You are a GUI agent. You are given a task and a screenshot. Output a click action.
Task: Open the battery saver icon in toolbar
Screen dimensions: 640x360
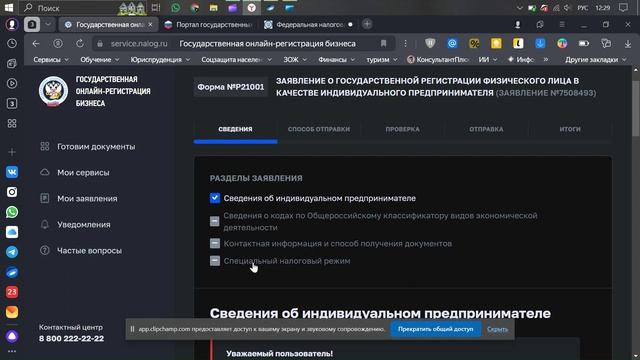click(x=584, y=43)
